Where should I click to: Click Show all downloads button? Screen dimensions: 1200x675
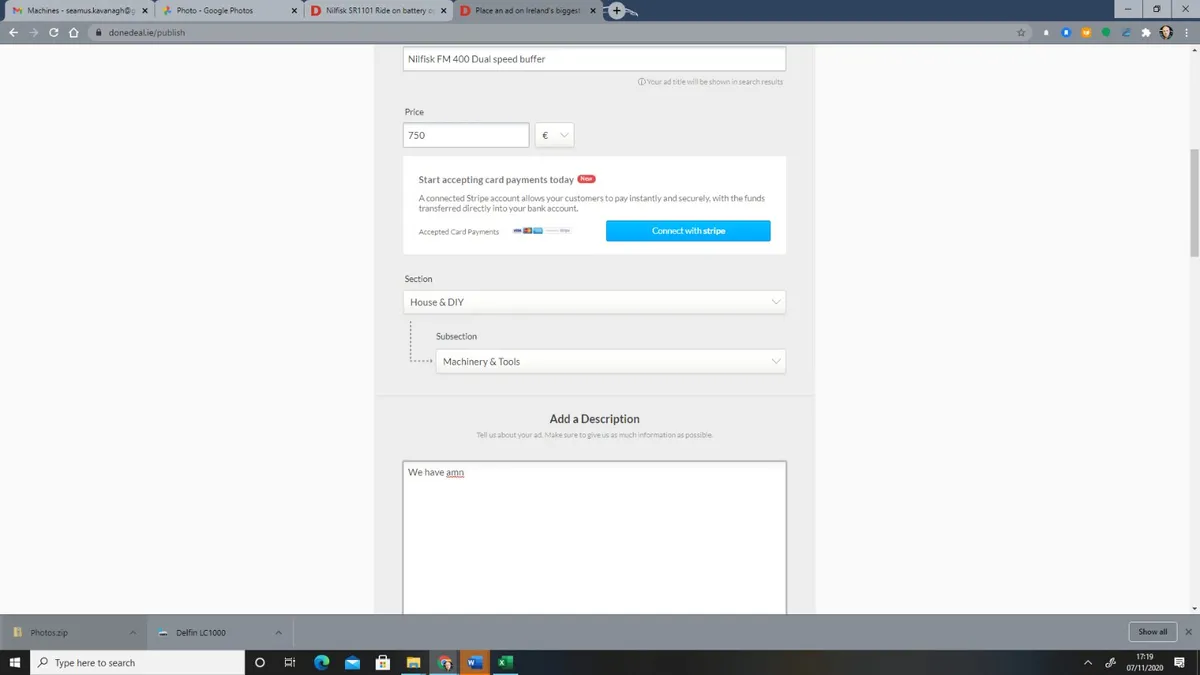(x=1152, y=632)
